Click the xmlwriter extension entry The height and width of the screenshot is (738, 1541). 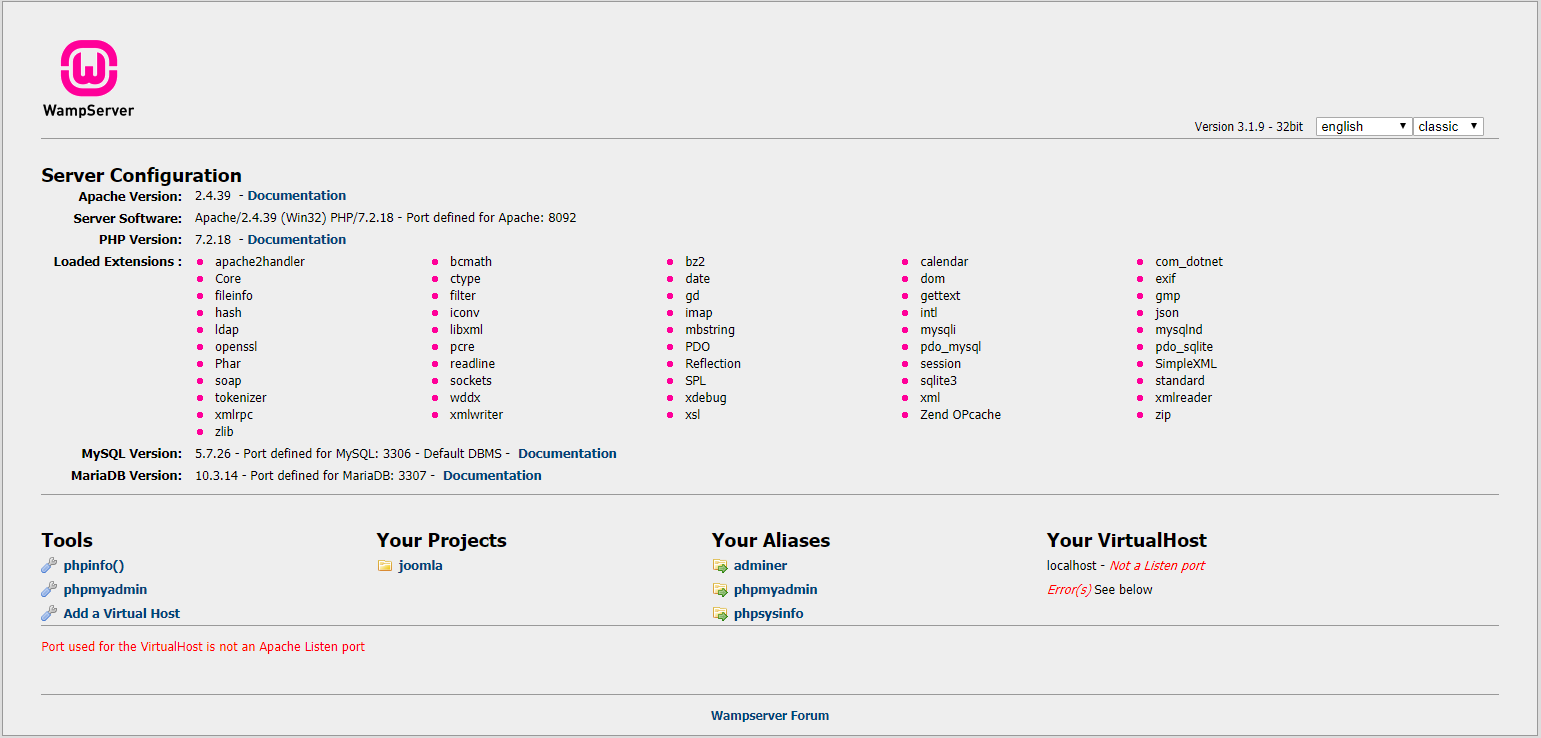click(477, 415)
